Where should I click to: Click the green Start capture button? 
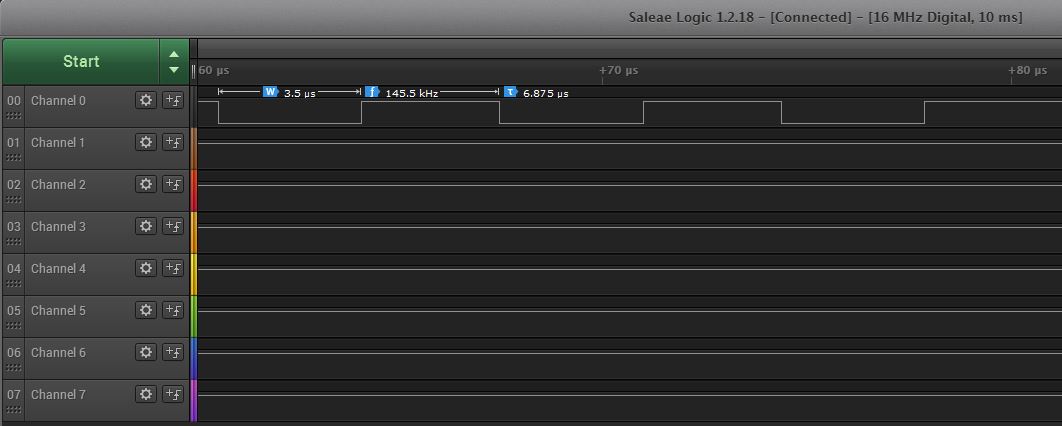pyautogui.click(x=81, y=62)
